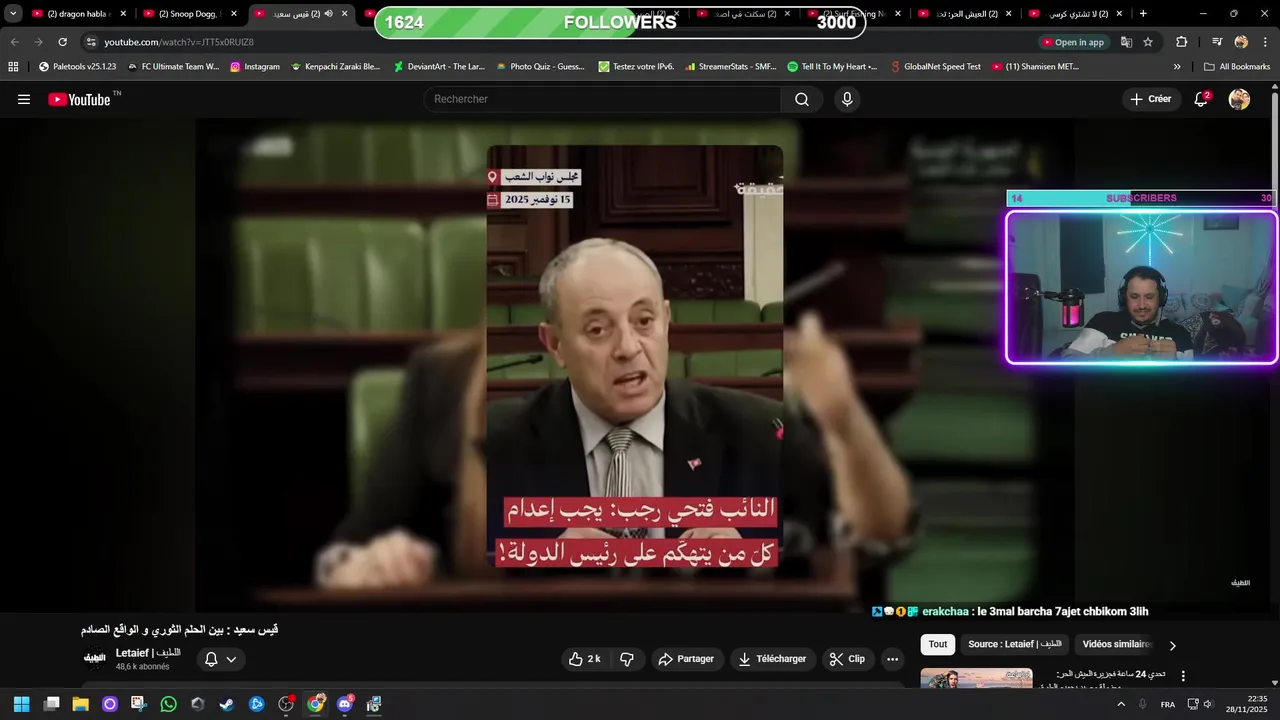Open the YouTube hamburger guide menu
The width and height of the screenshot is (1280, 720).
point(24,99)
